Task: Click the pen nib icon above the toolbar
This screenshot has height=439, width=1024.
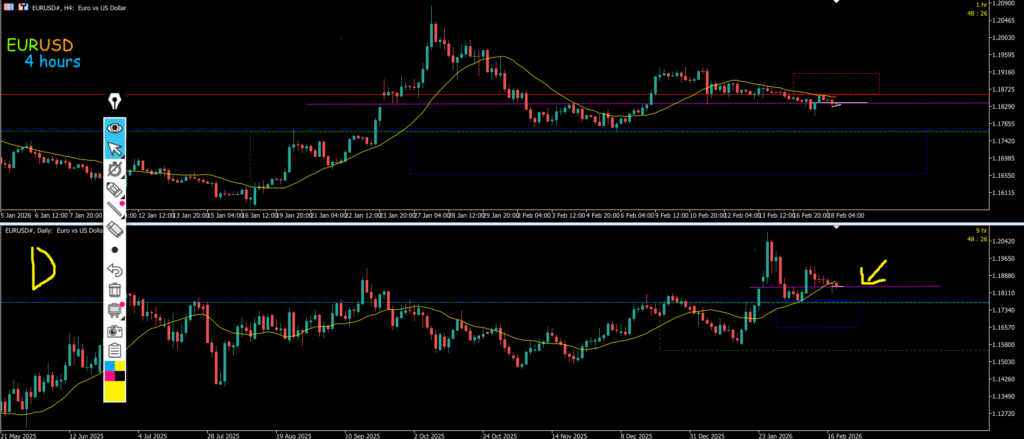Action: 116,101
